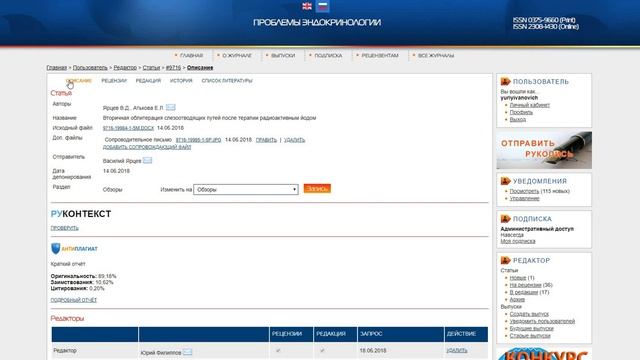Open the Раздел dropdown showing Обзоры

[246, 189]
